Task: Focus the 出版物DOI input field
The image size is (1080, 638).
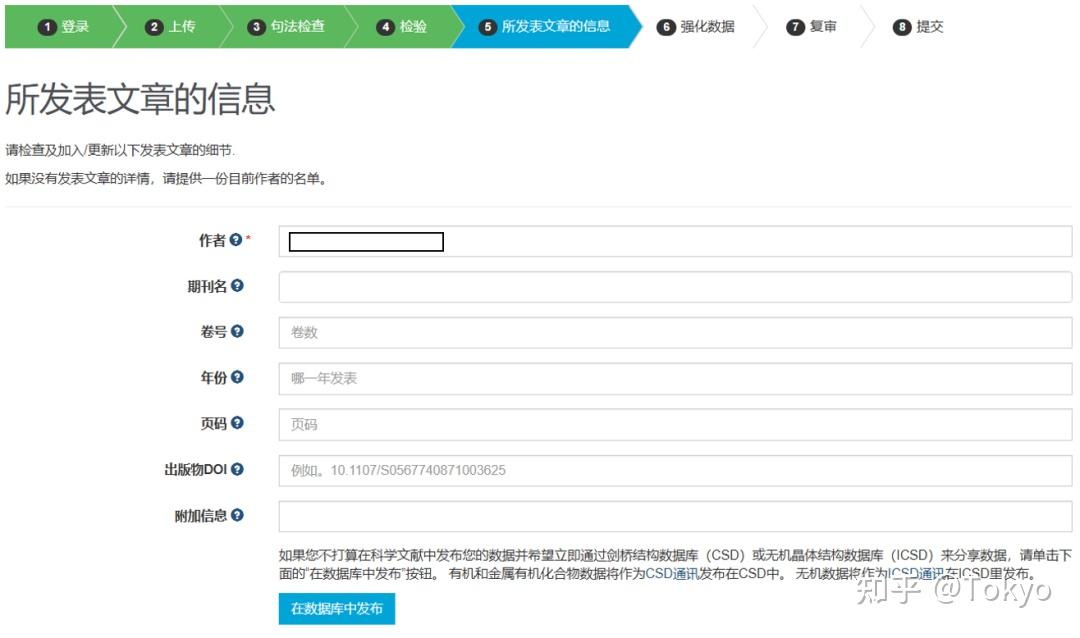Action: tap(675, 471)
